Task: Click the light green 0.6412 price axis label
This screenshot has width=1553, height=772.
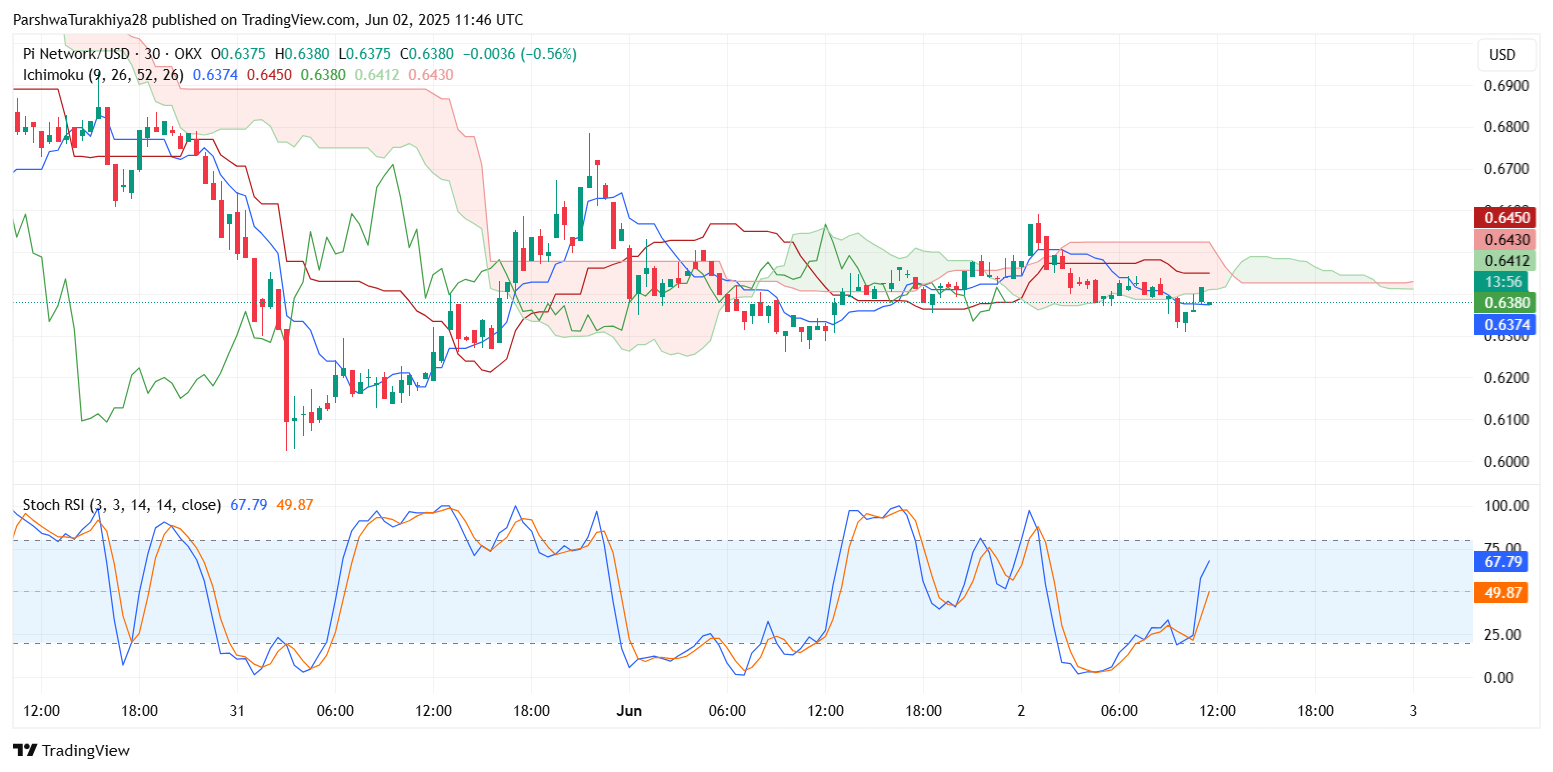Action: tap(1505, 261)
